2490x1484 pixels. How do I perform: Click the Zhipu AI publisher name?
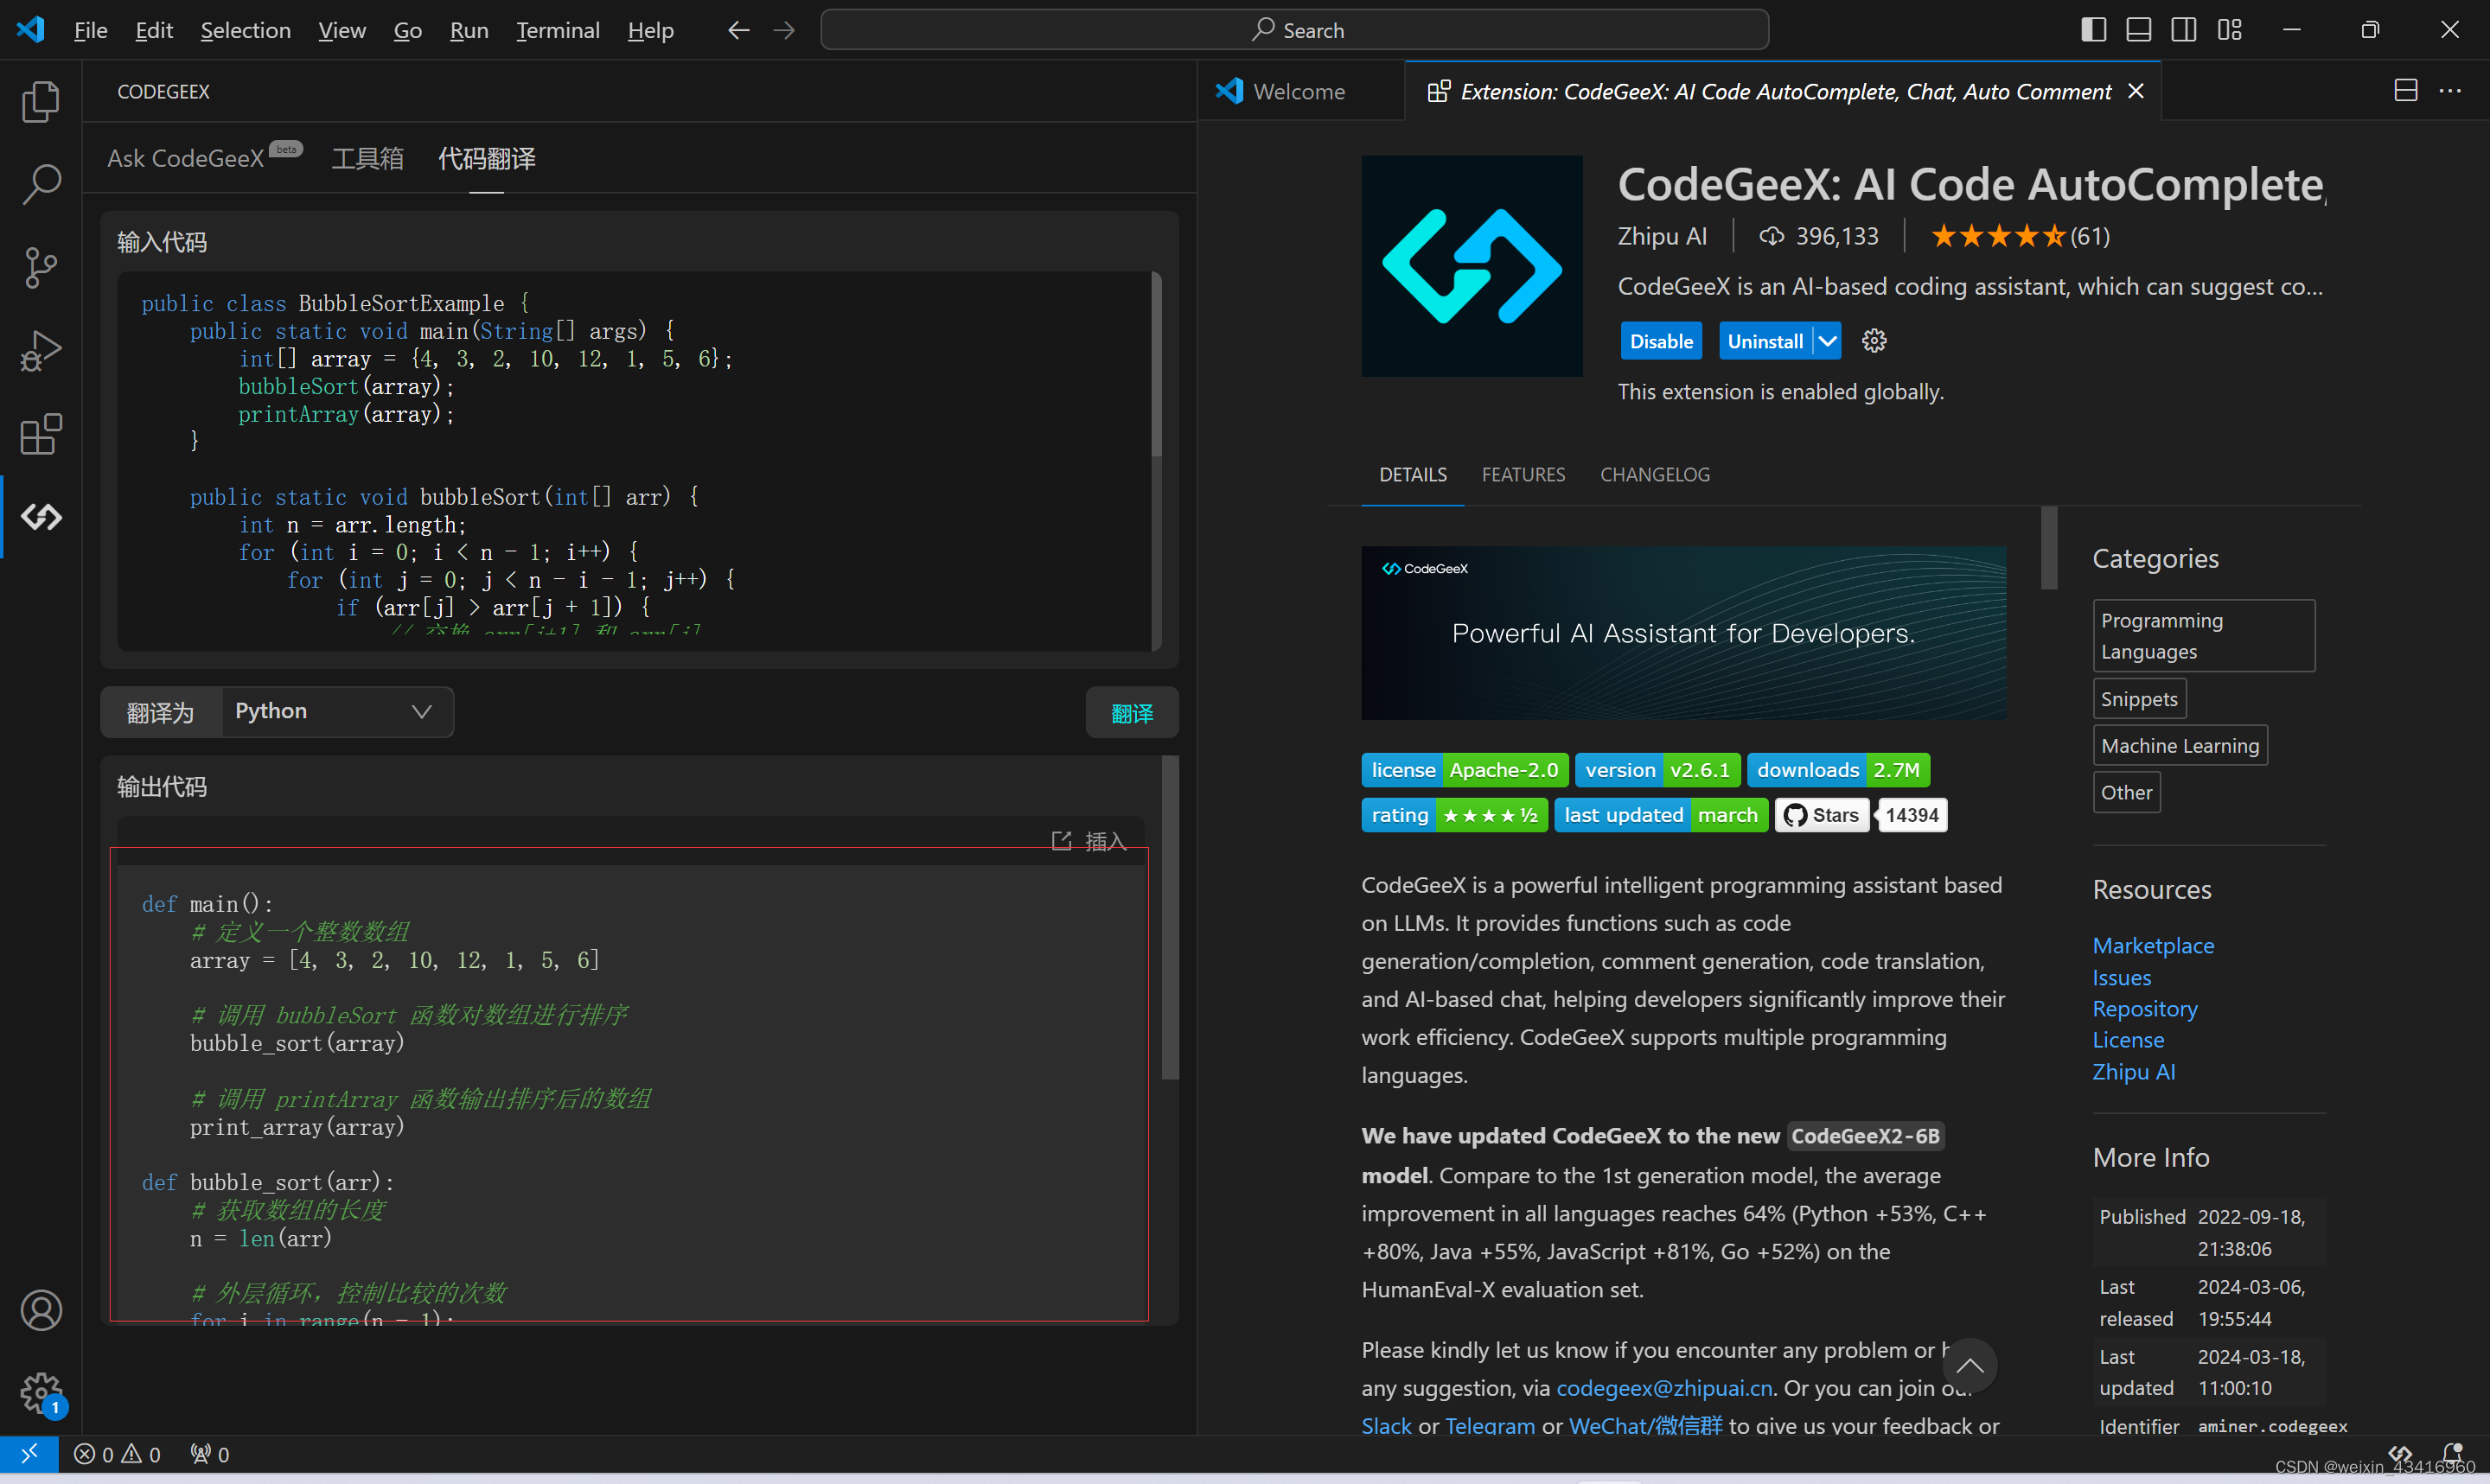[1662, 236]
